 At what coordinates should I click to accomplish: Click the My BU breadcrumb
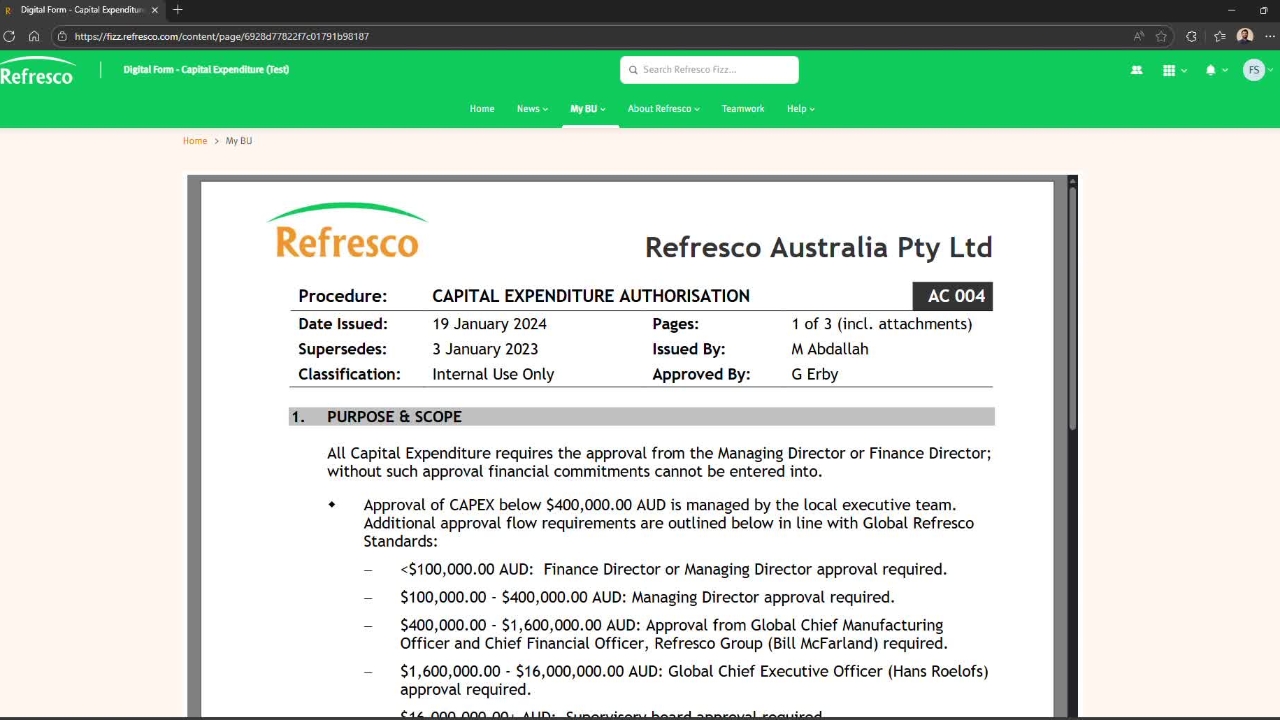pyautogui.click(x=239, y=141)
